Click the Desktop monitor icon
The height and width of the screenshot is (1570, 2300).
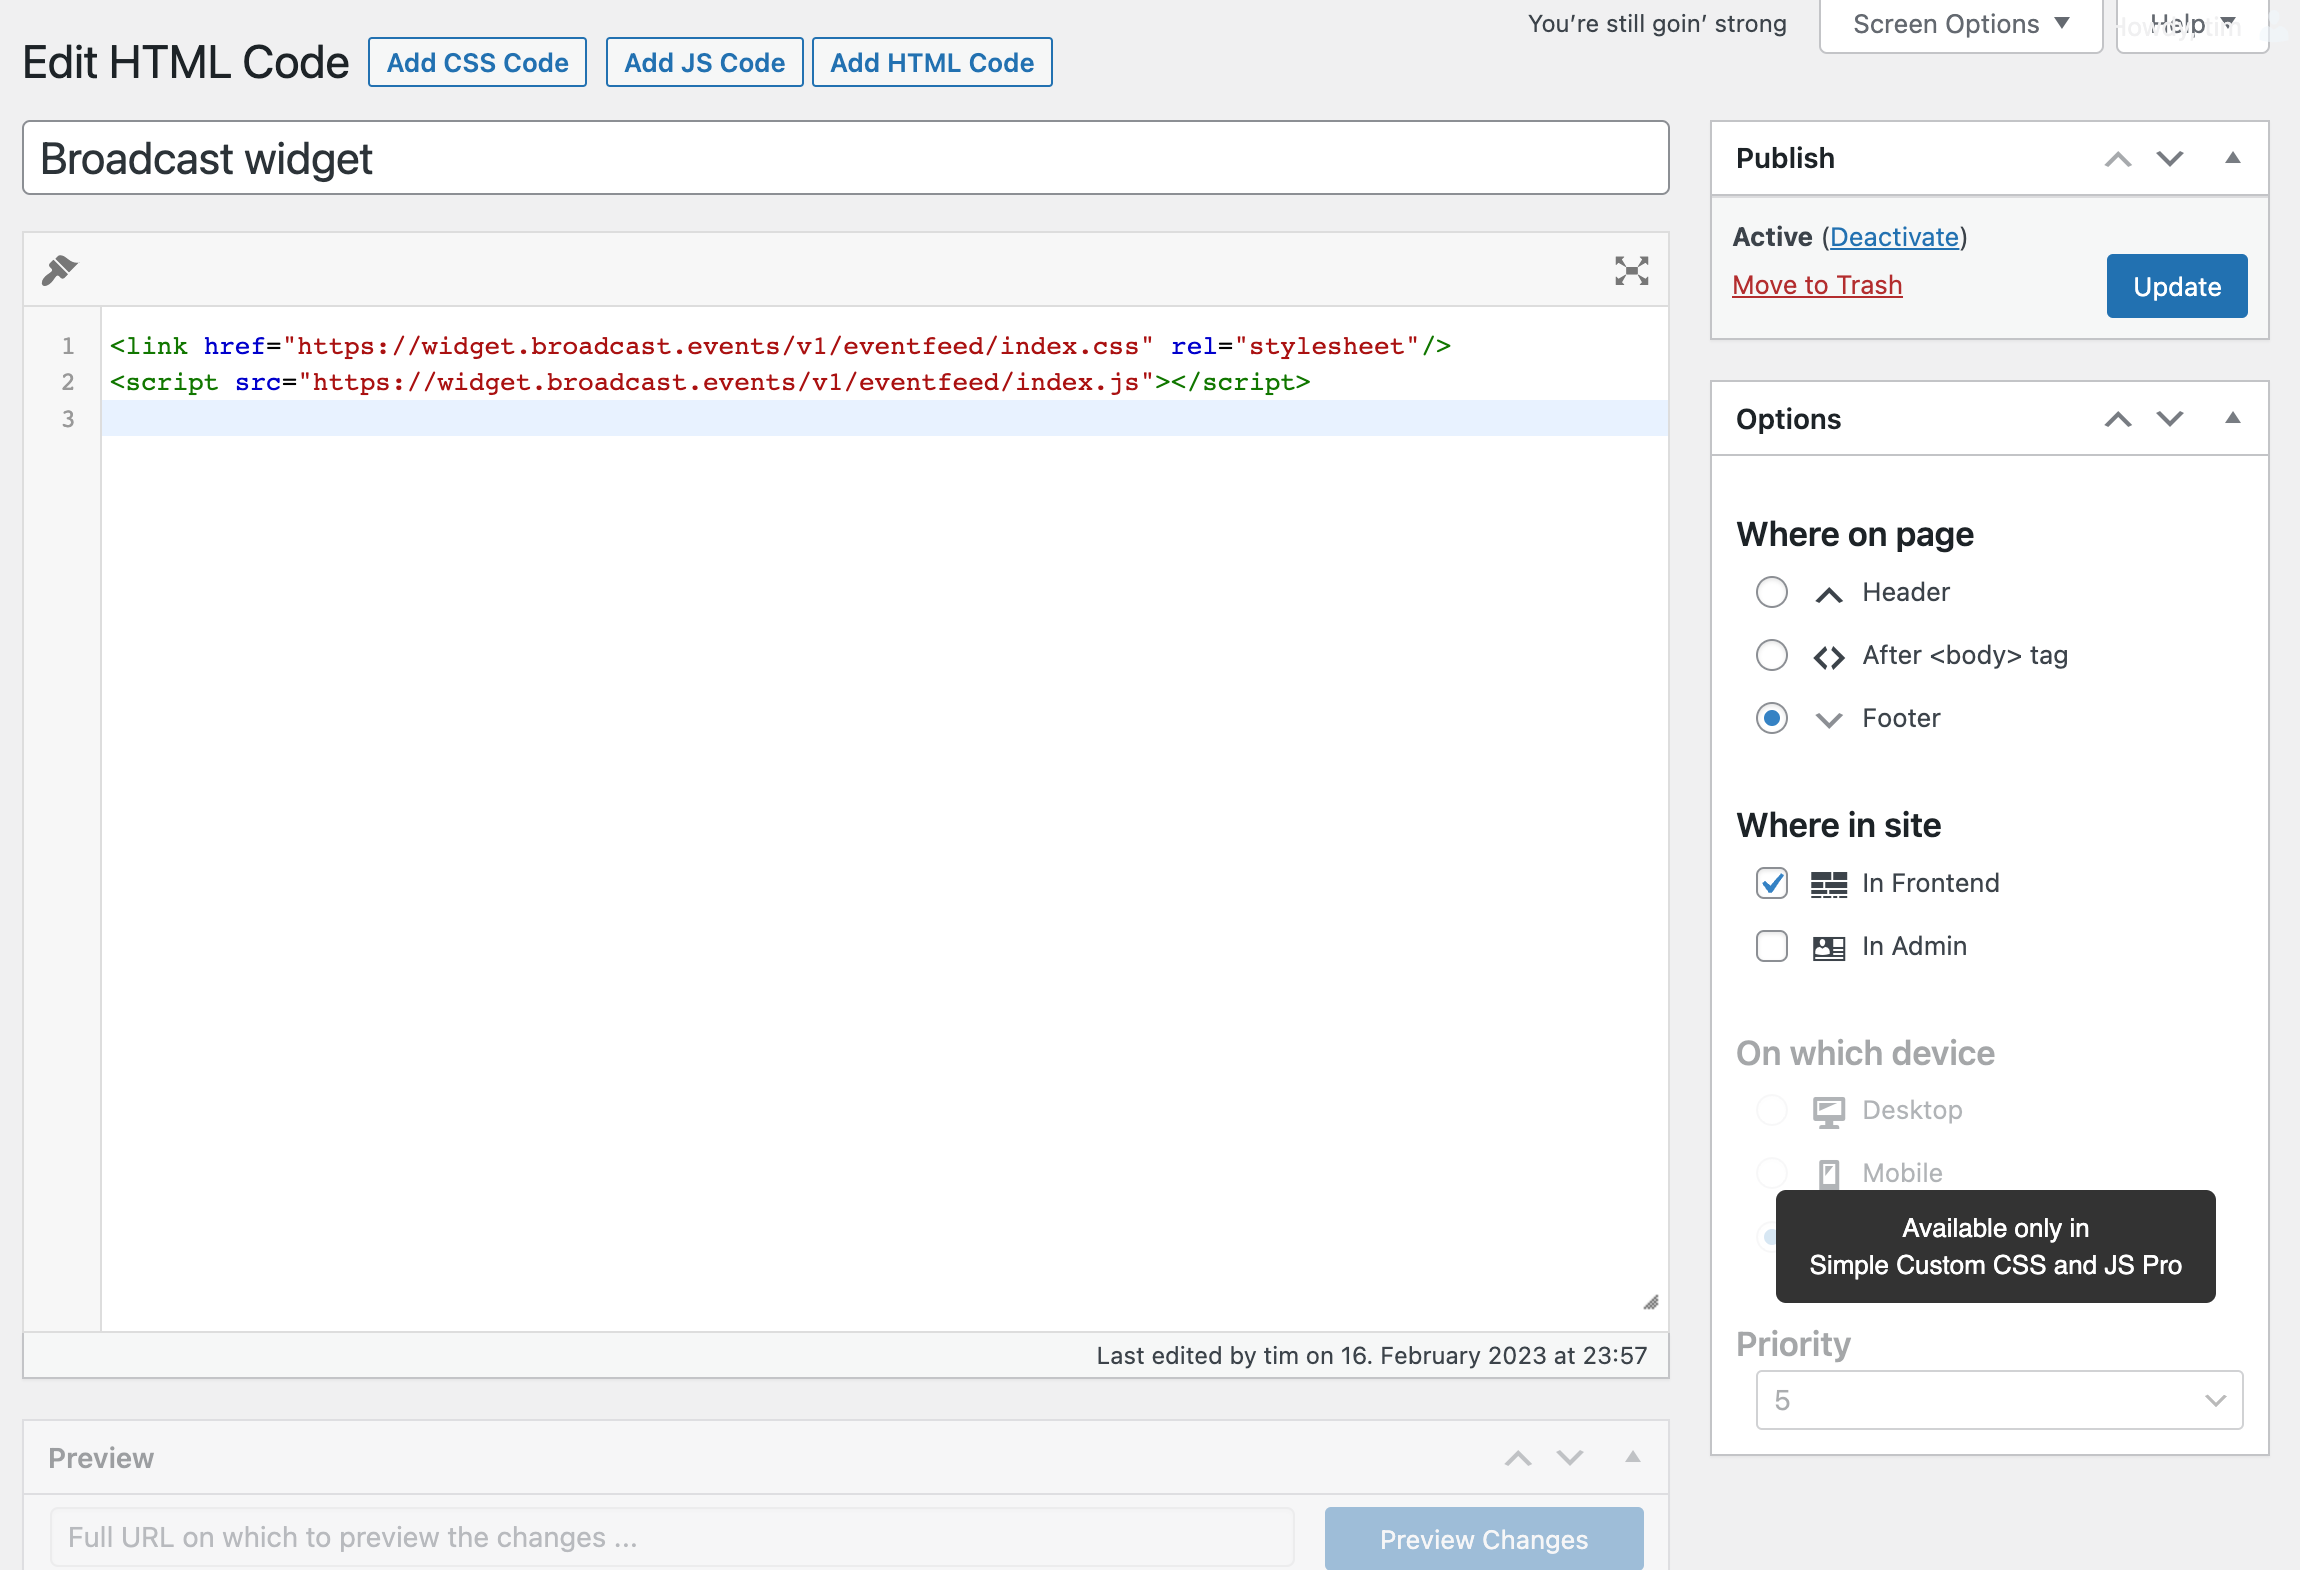1828,1111
